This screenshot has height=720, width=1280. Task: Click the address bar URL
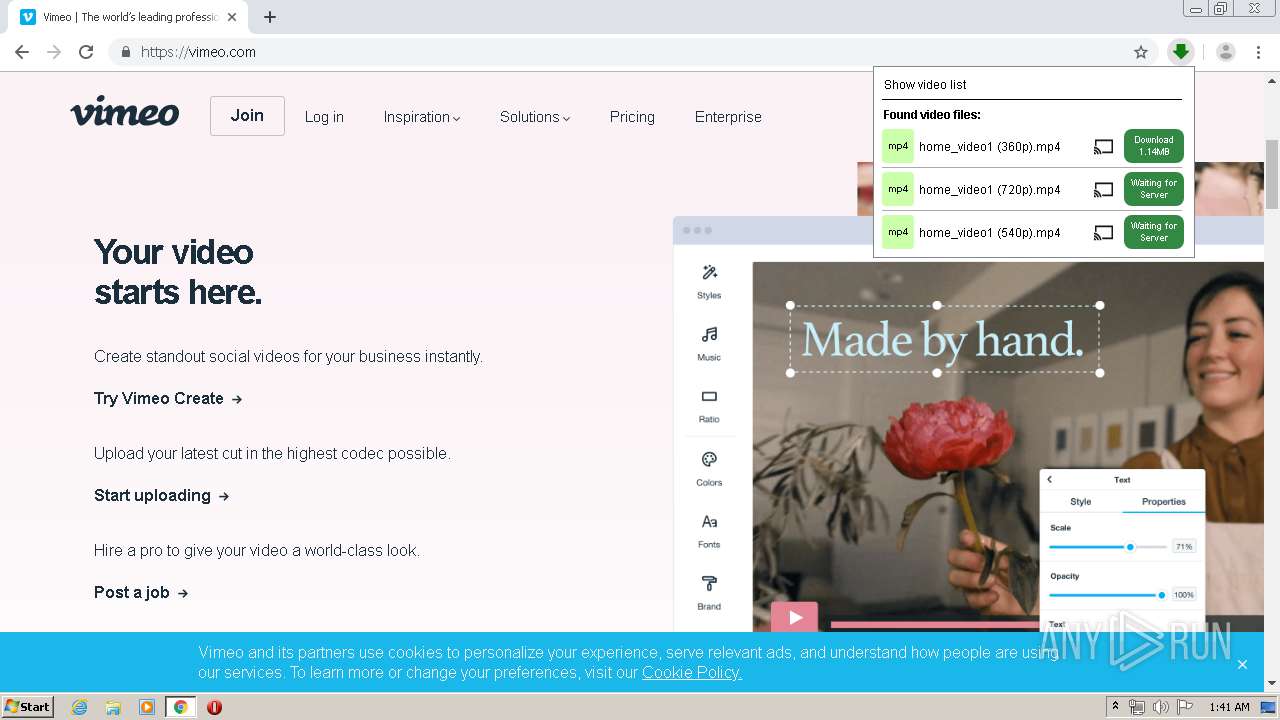click(x=198, y=52)
